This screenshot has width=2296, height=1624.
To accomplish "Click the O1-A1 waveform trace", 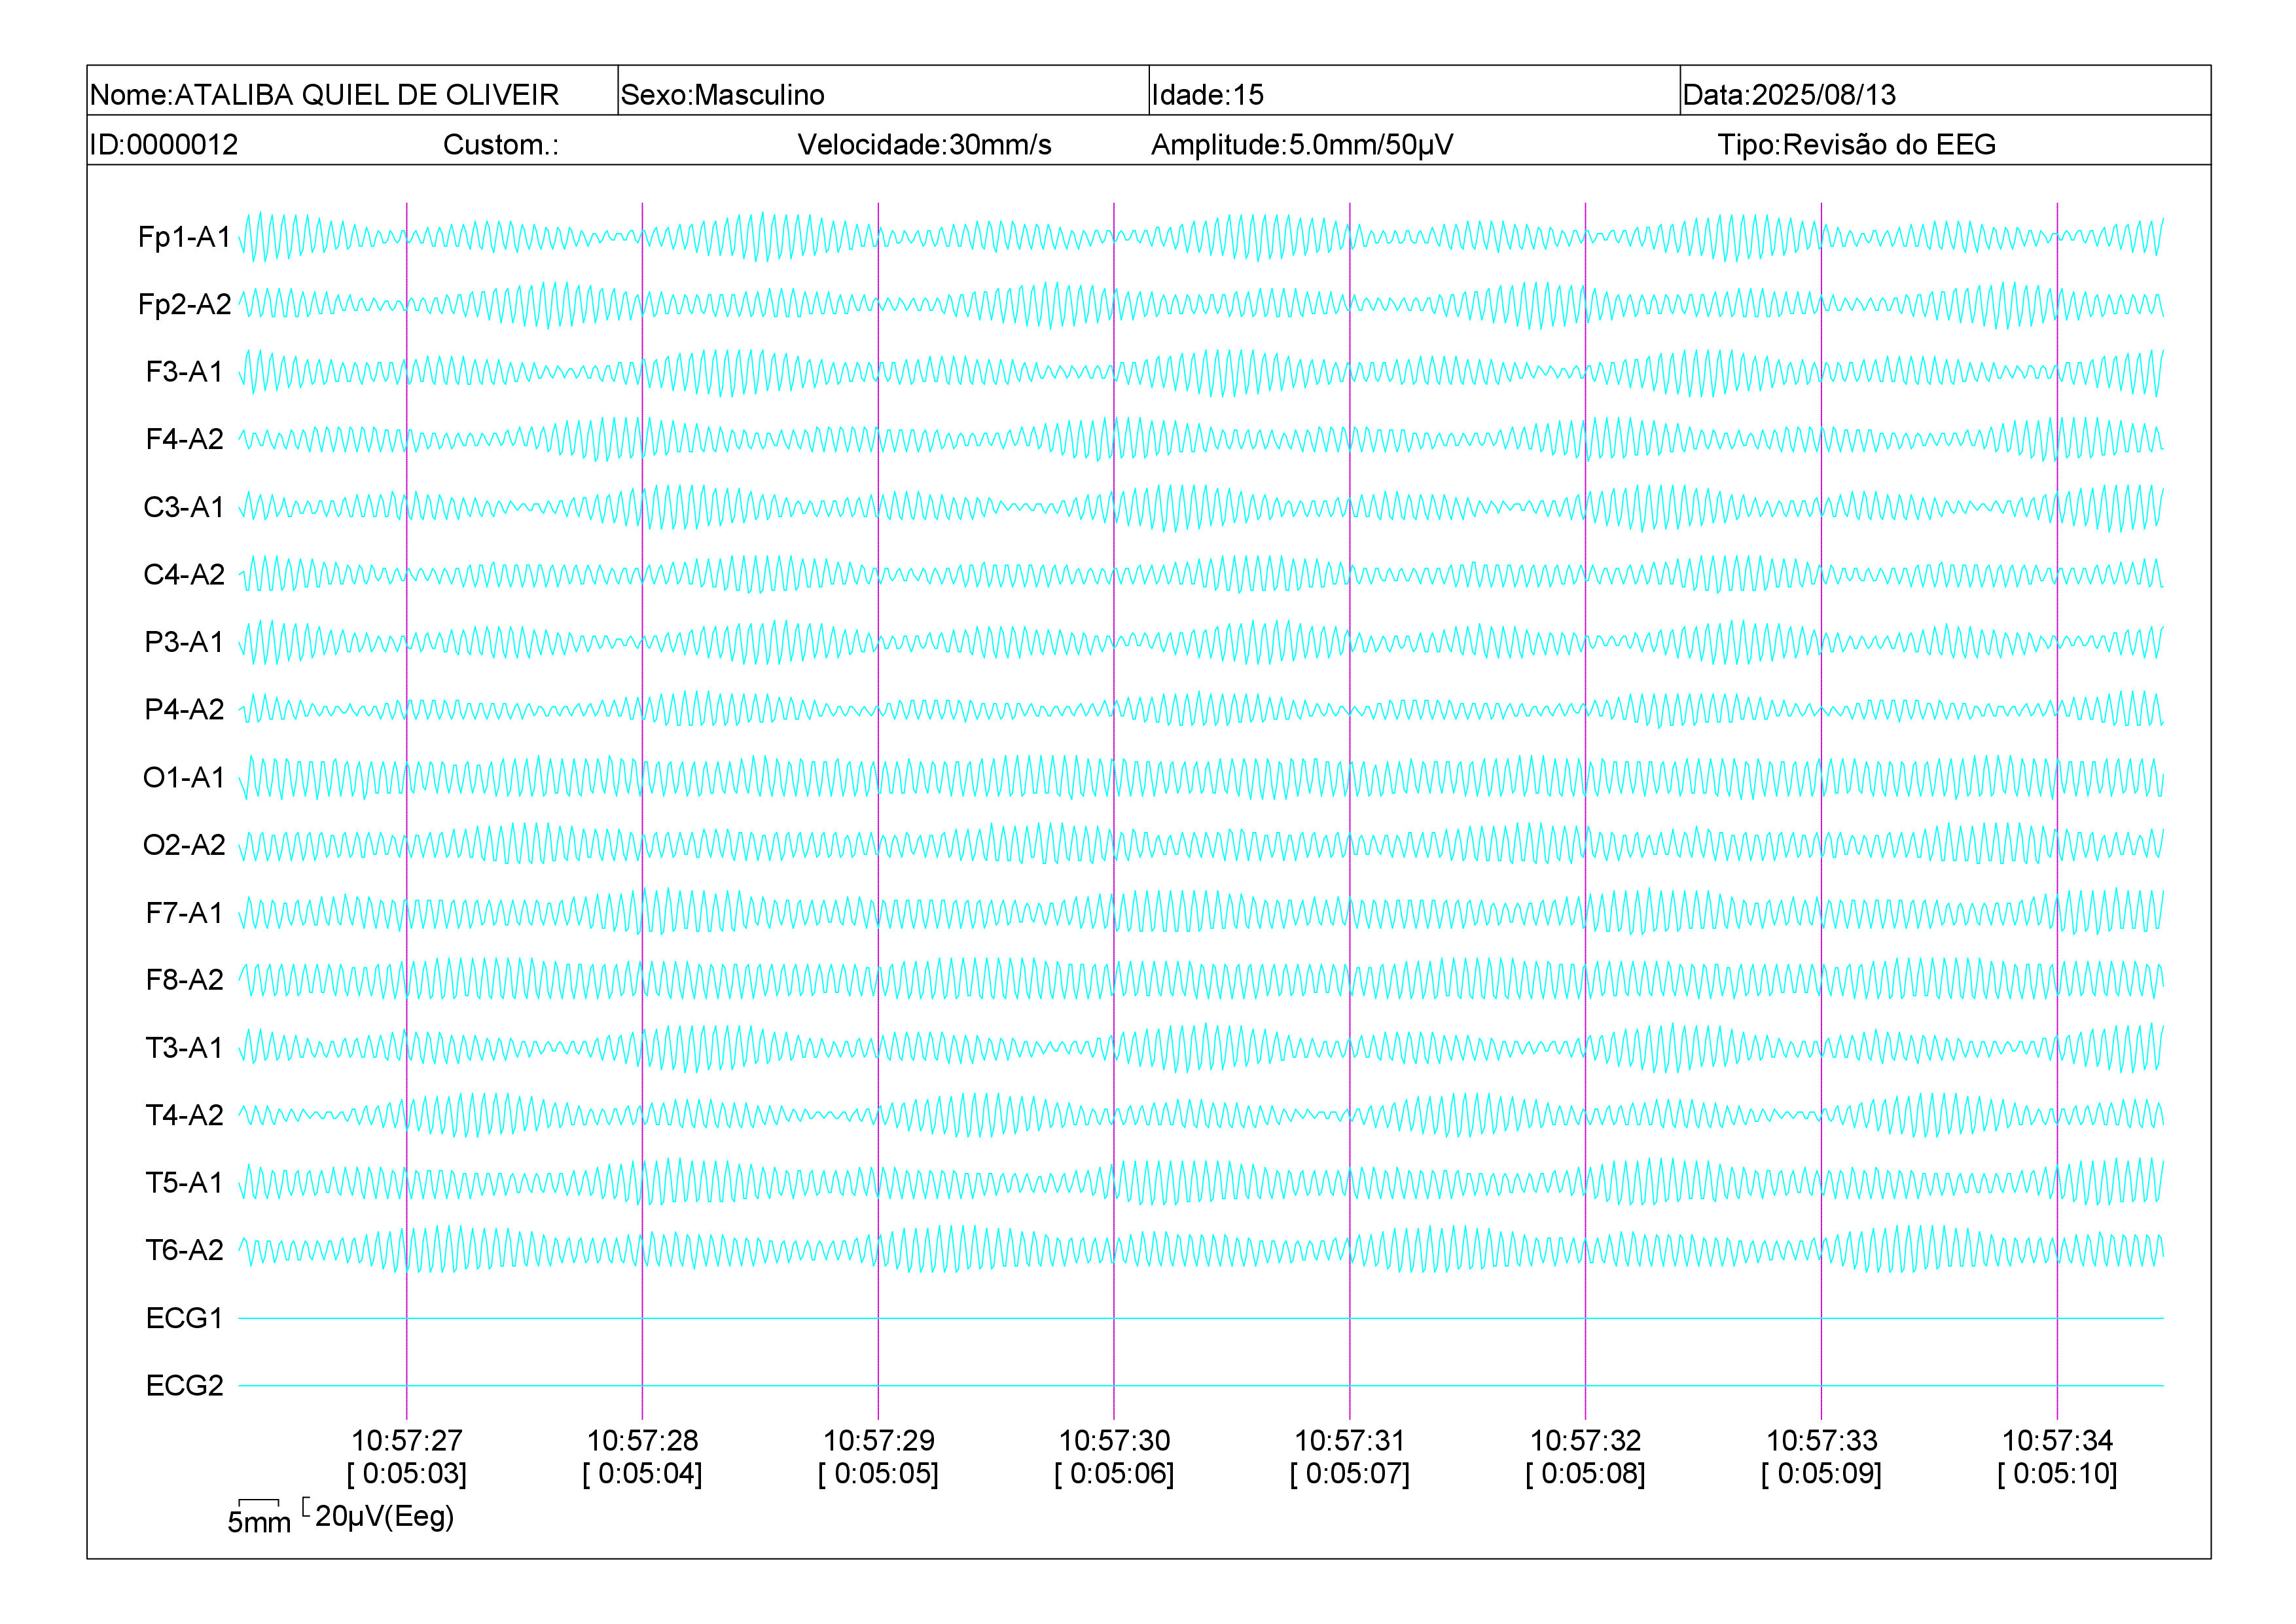I will point(1201,777).
